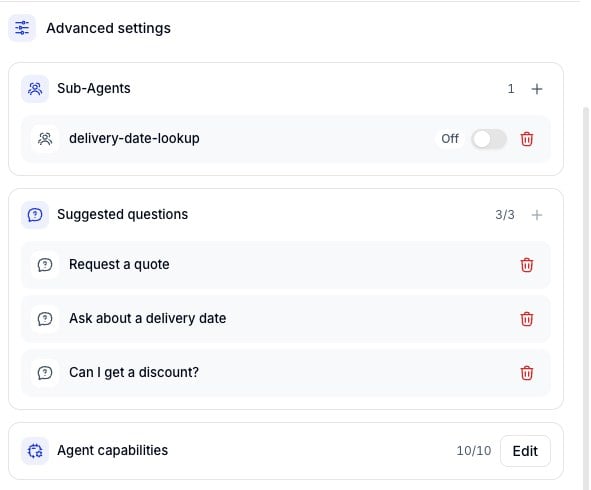Delete the delivery-date-lookup sub-agent
Screen dimensions: 591x490
click(527, 139)
